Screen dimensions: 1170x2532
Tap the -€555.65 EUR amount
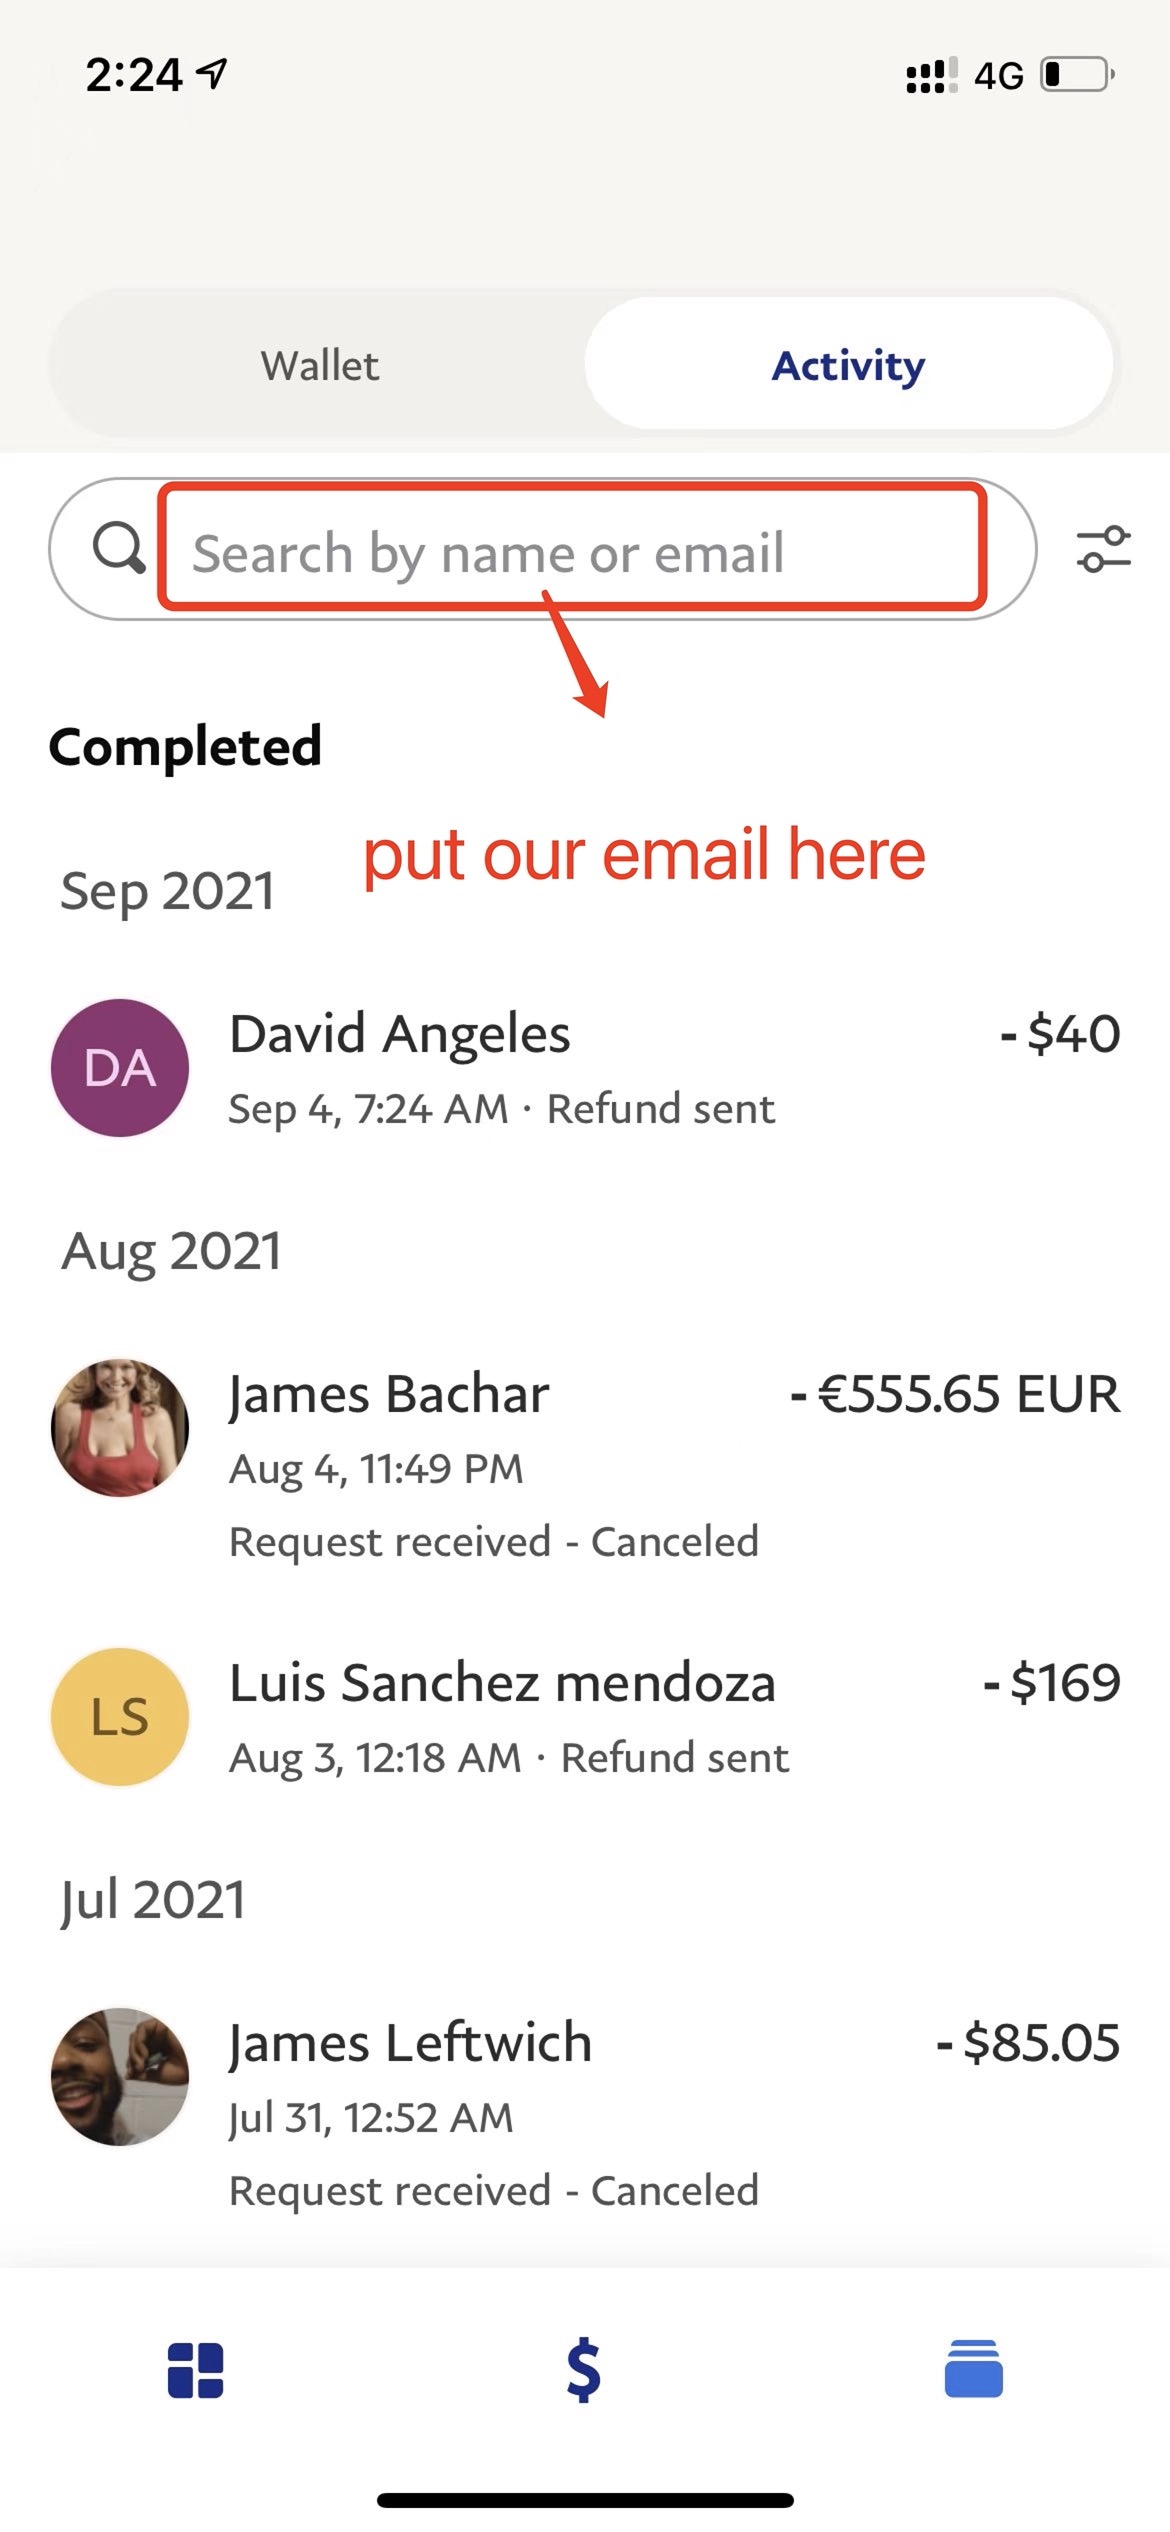coord(955,1394)
